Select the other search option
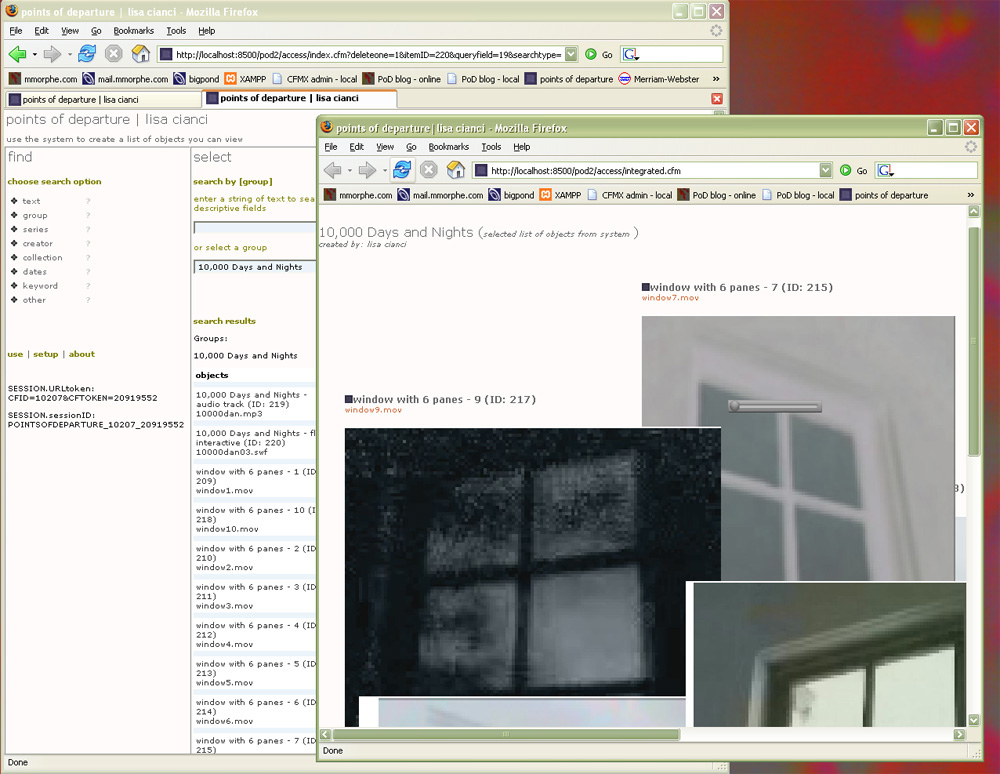 (34, 300)
